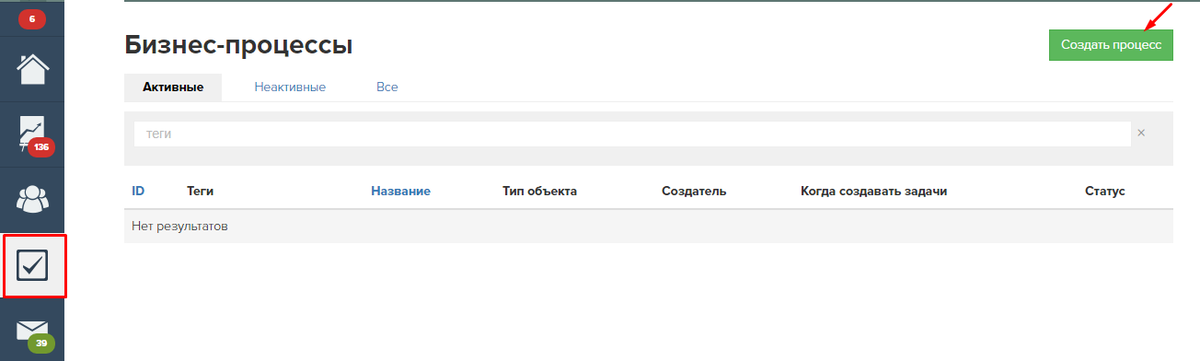This screenshot has width=1200, height=361.
Task: Click the Создать процесс button
Action: [x=1110, y=45]
